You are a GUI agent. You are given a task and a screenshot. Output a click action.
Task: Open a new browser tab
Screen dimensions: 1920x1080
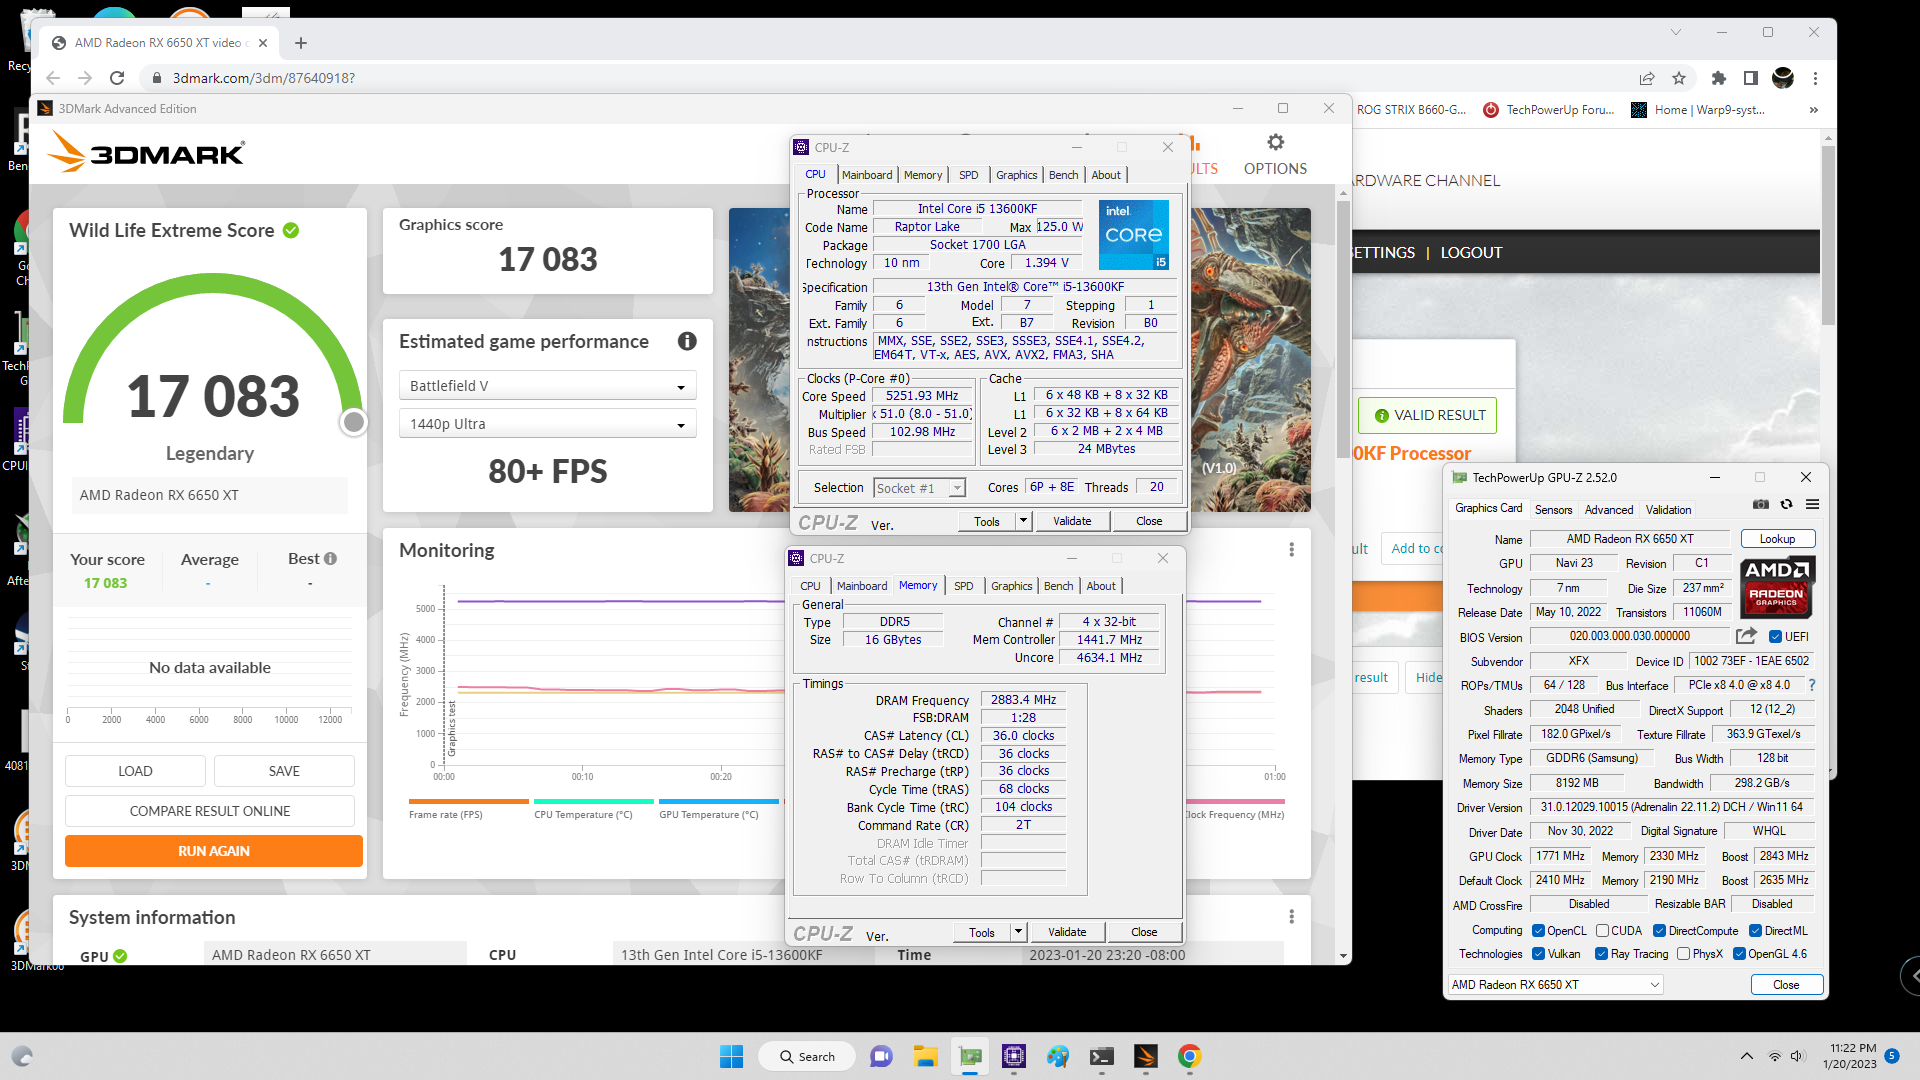(301, 43)
